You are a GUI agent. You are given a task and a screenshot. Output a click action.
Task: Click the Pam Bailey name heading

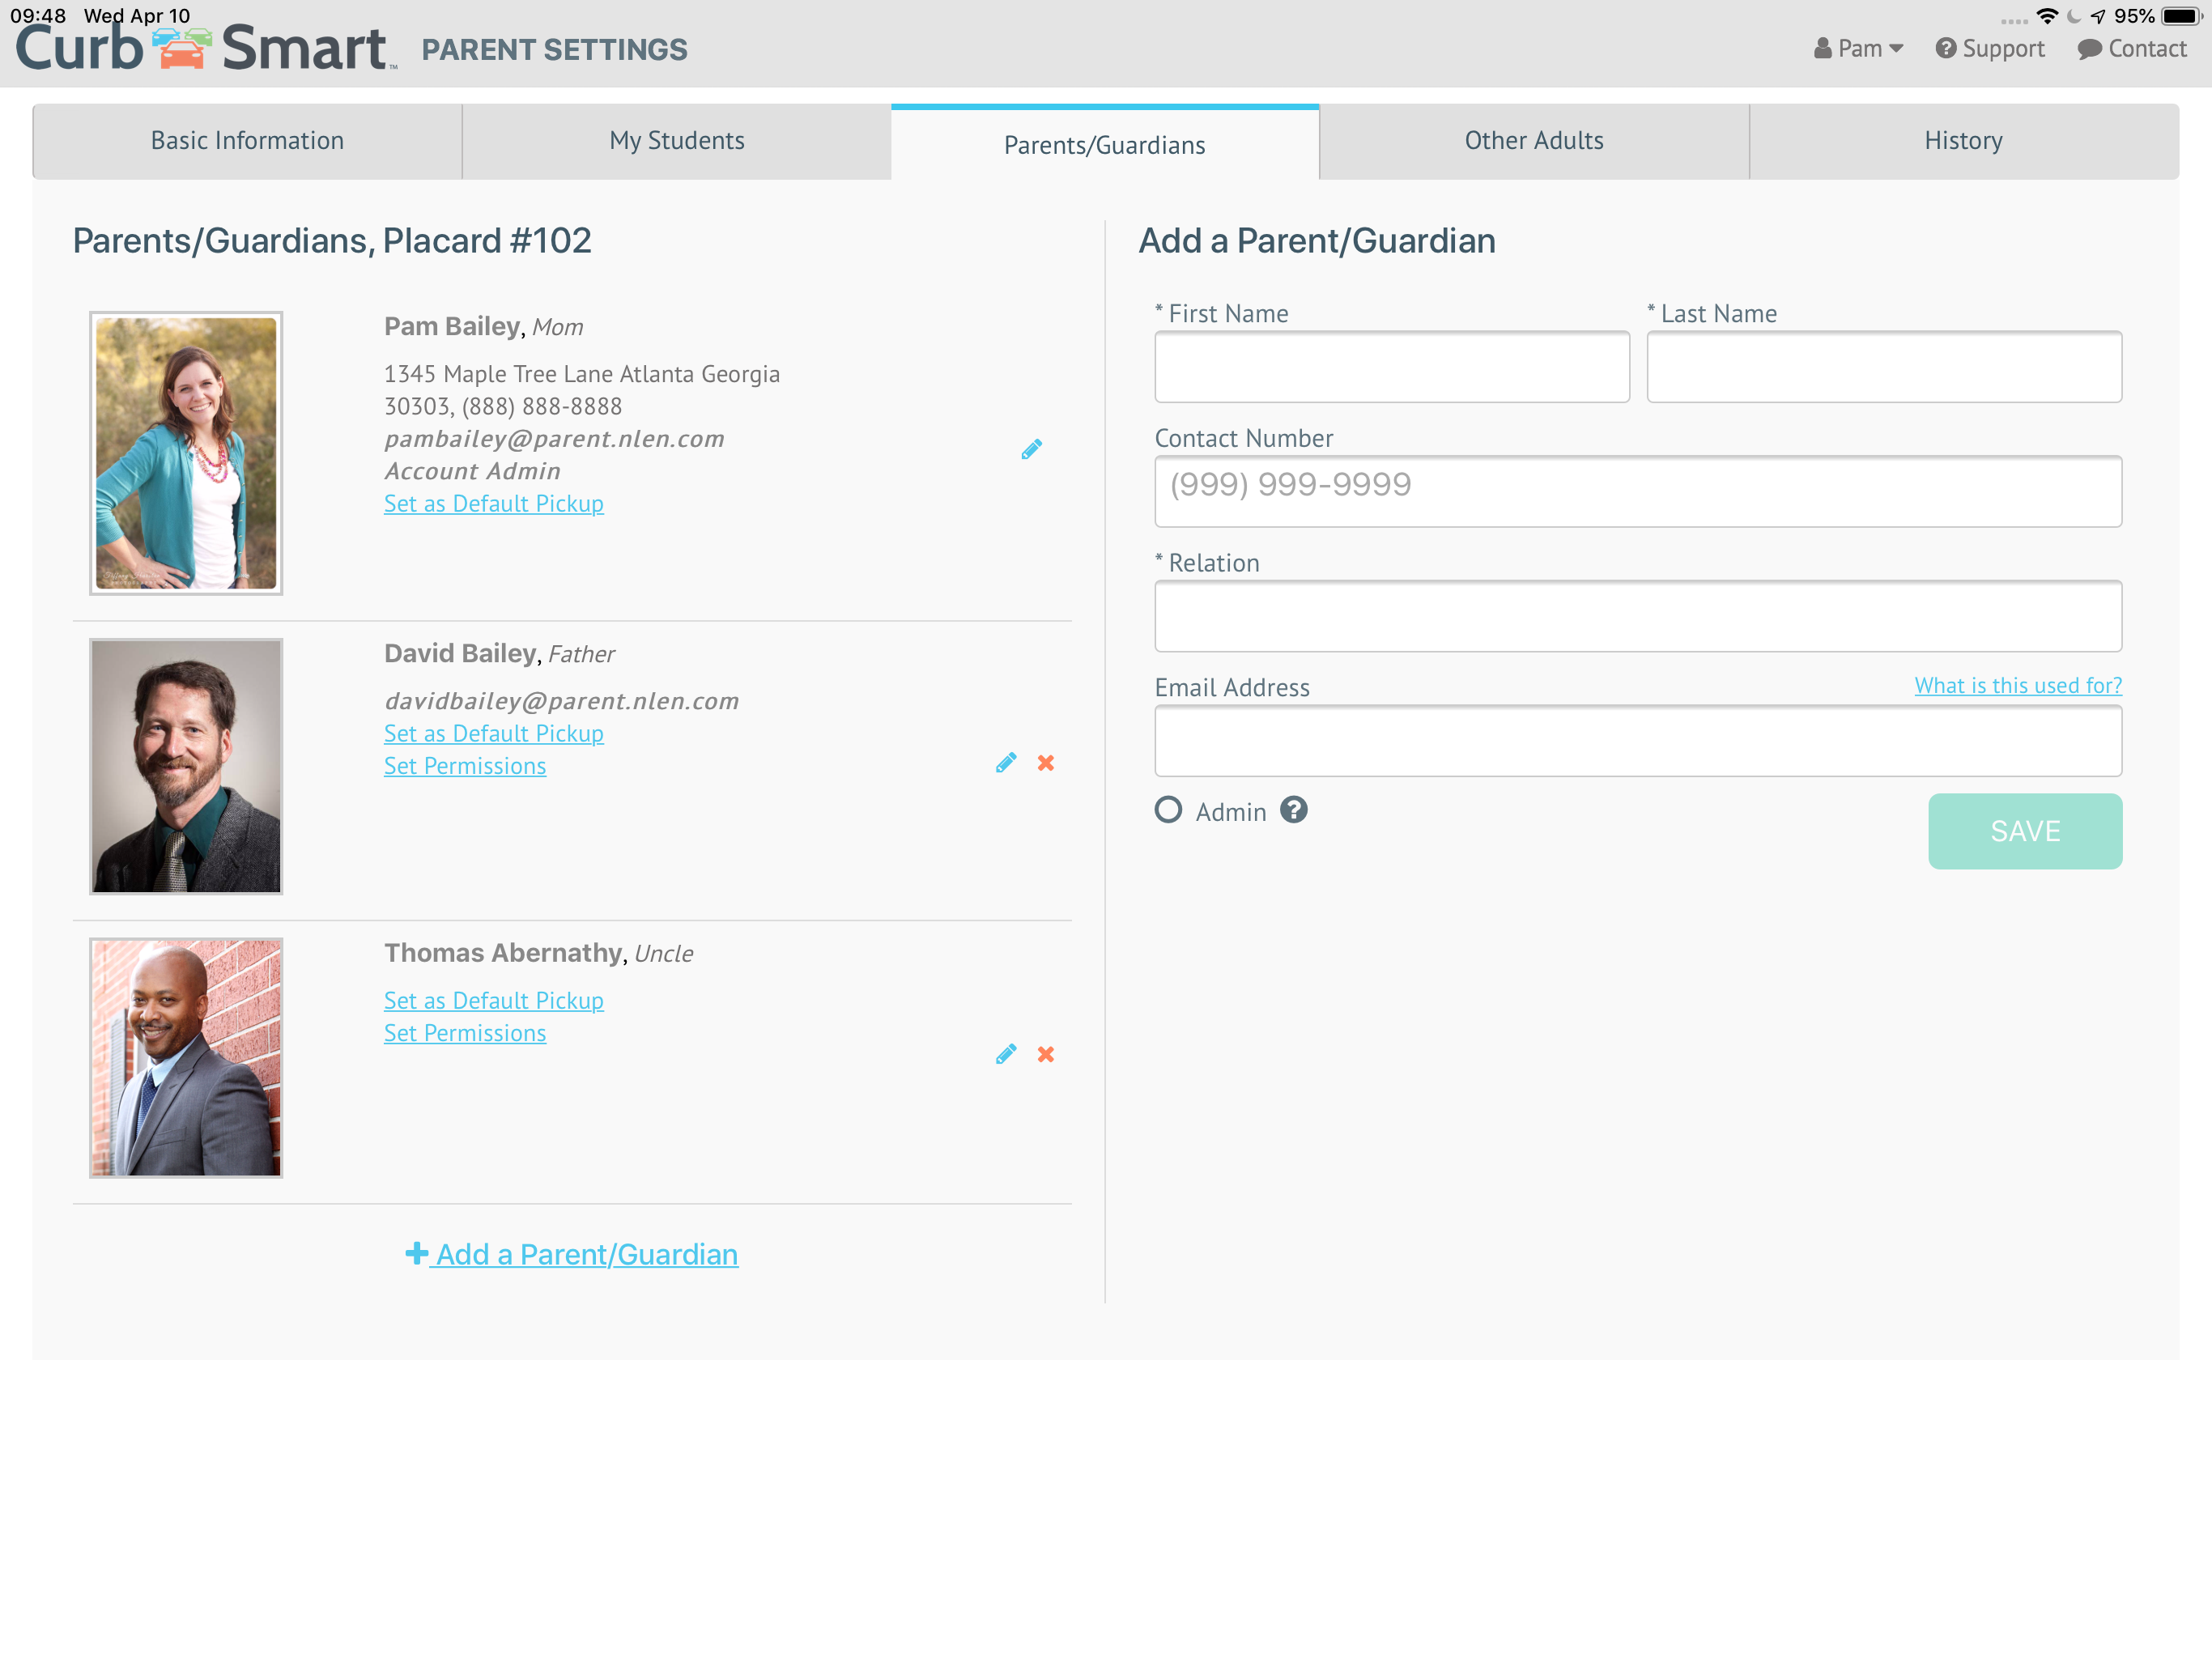(452, 327)
